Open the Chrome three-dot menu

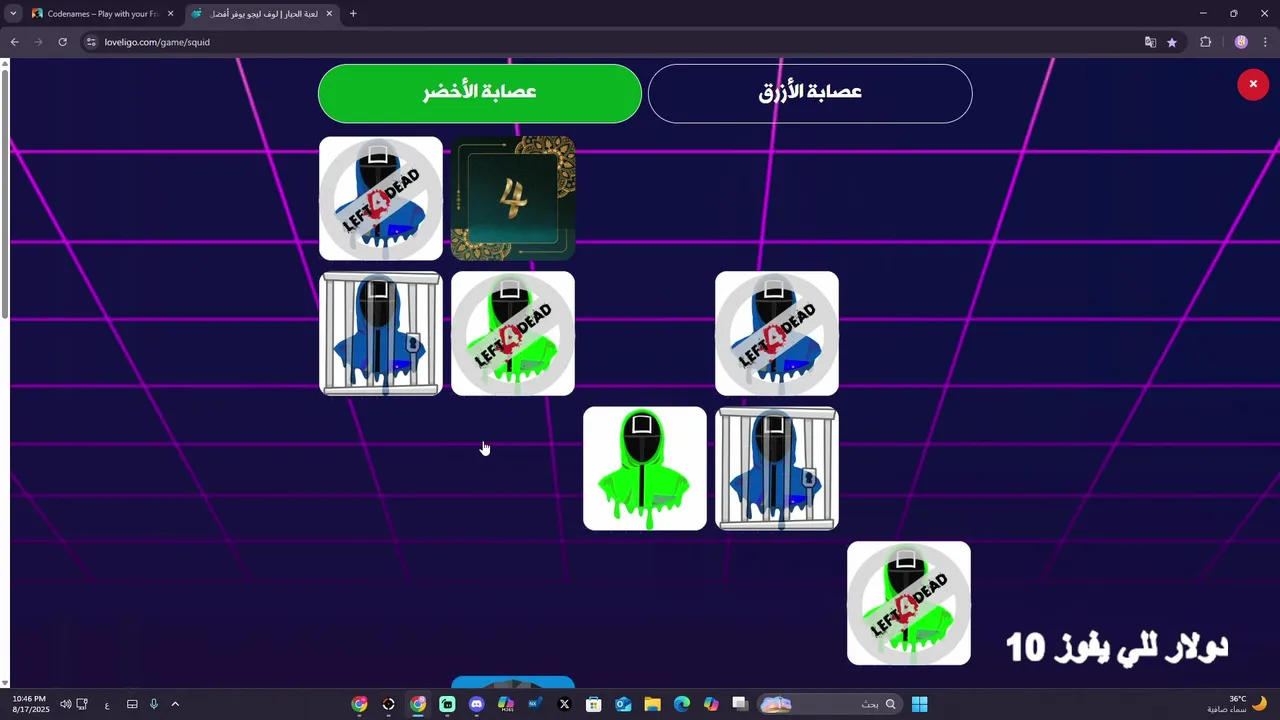tap(1265, 42)
